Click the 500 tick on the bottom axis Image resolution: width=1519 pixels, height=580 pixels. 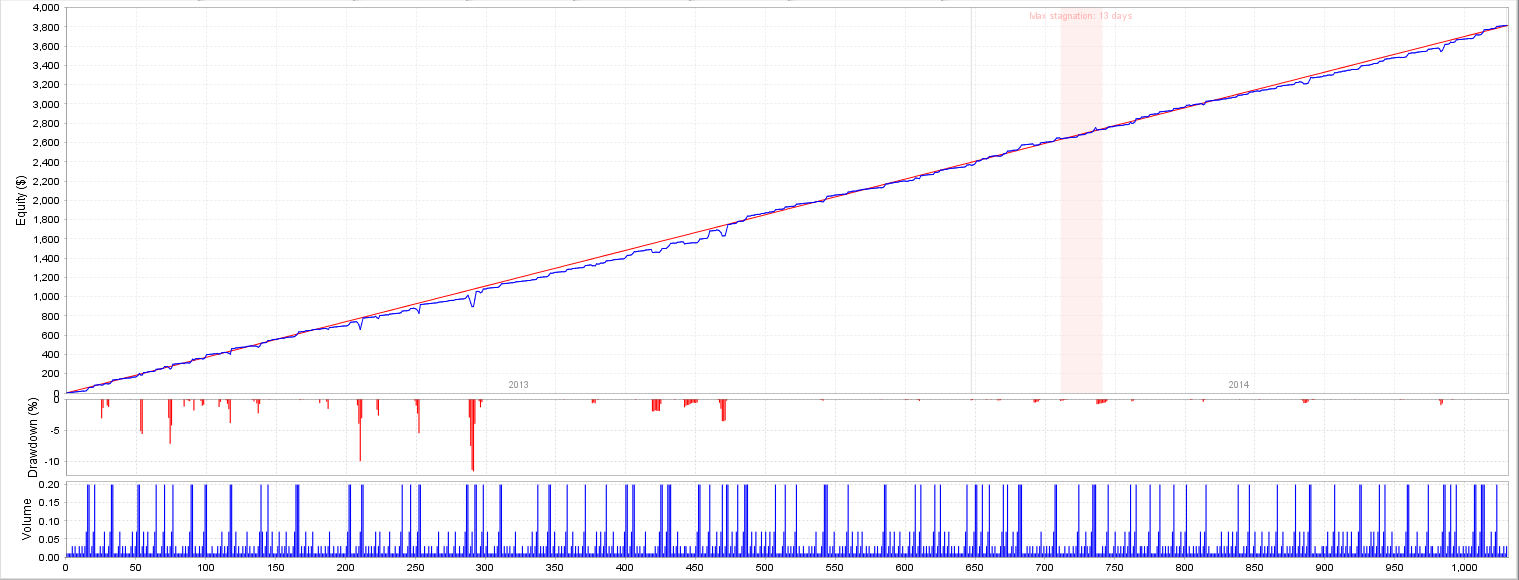[765, 569]
